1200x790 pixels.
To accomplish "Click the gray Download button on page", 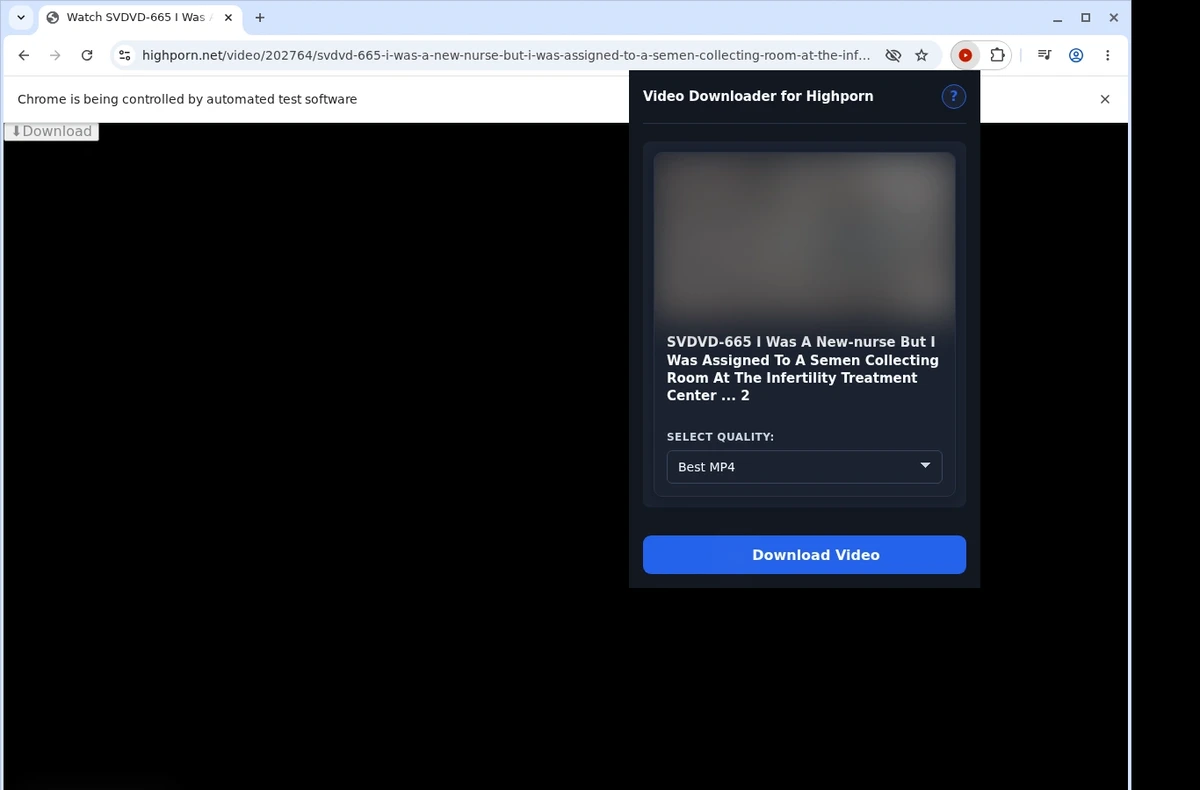I will point(51,131).
